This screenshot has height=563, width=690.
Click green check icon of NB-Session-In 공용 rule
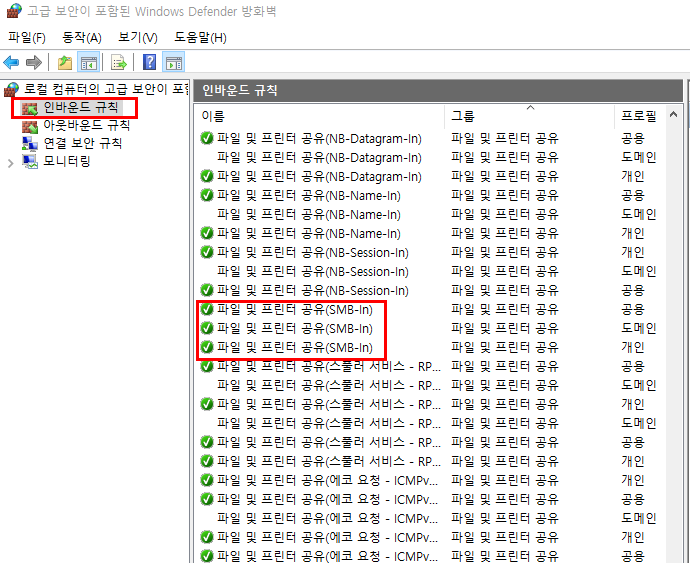[x=207, y=290]
